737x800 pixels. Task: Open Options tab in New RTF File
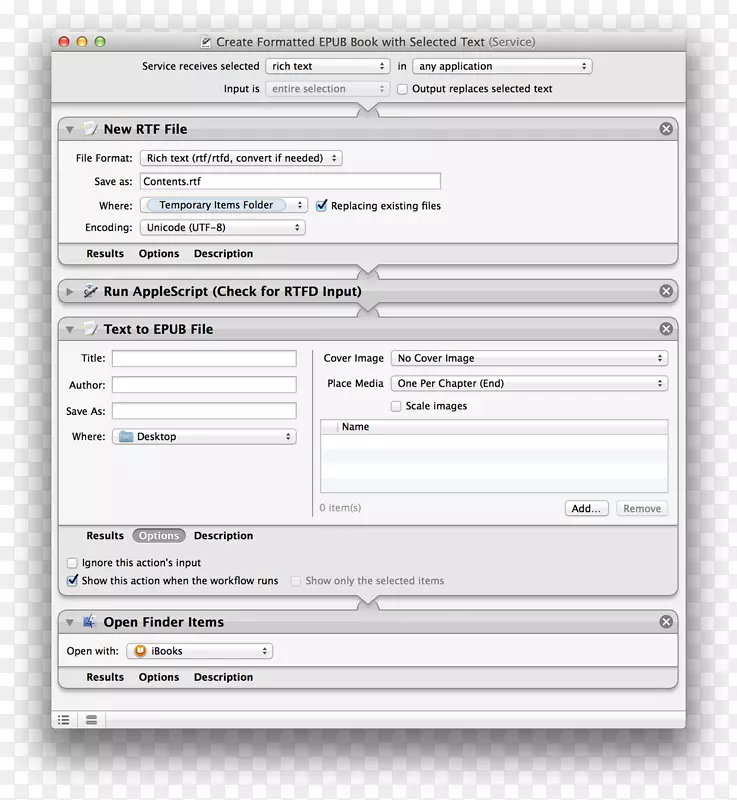coord(159,254)
